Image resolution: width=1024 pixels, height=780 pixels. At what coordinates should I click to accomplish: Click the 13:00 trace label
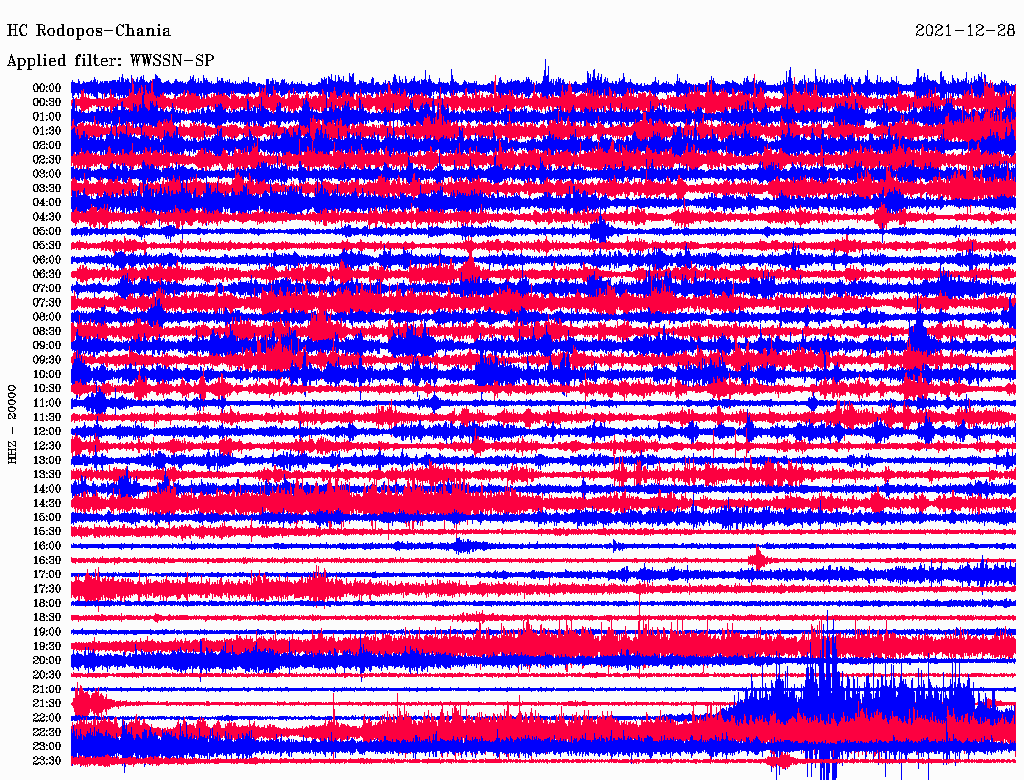pyautogui.click(x=47, y=460)
